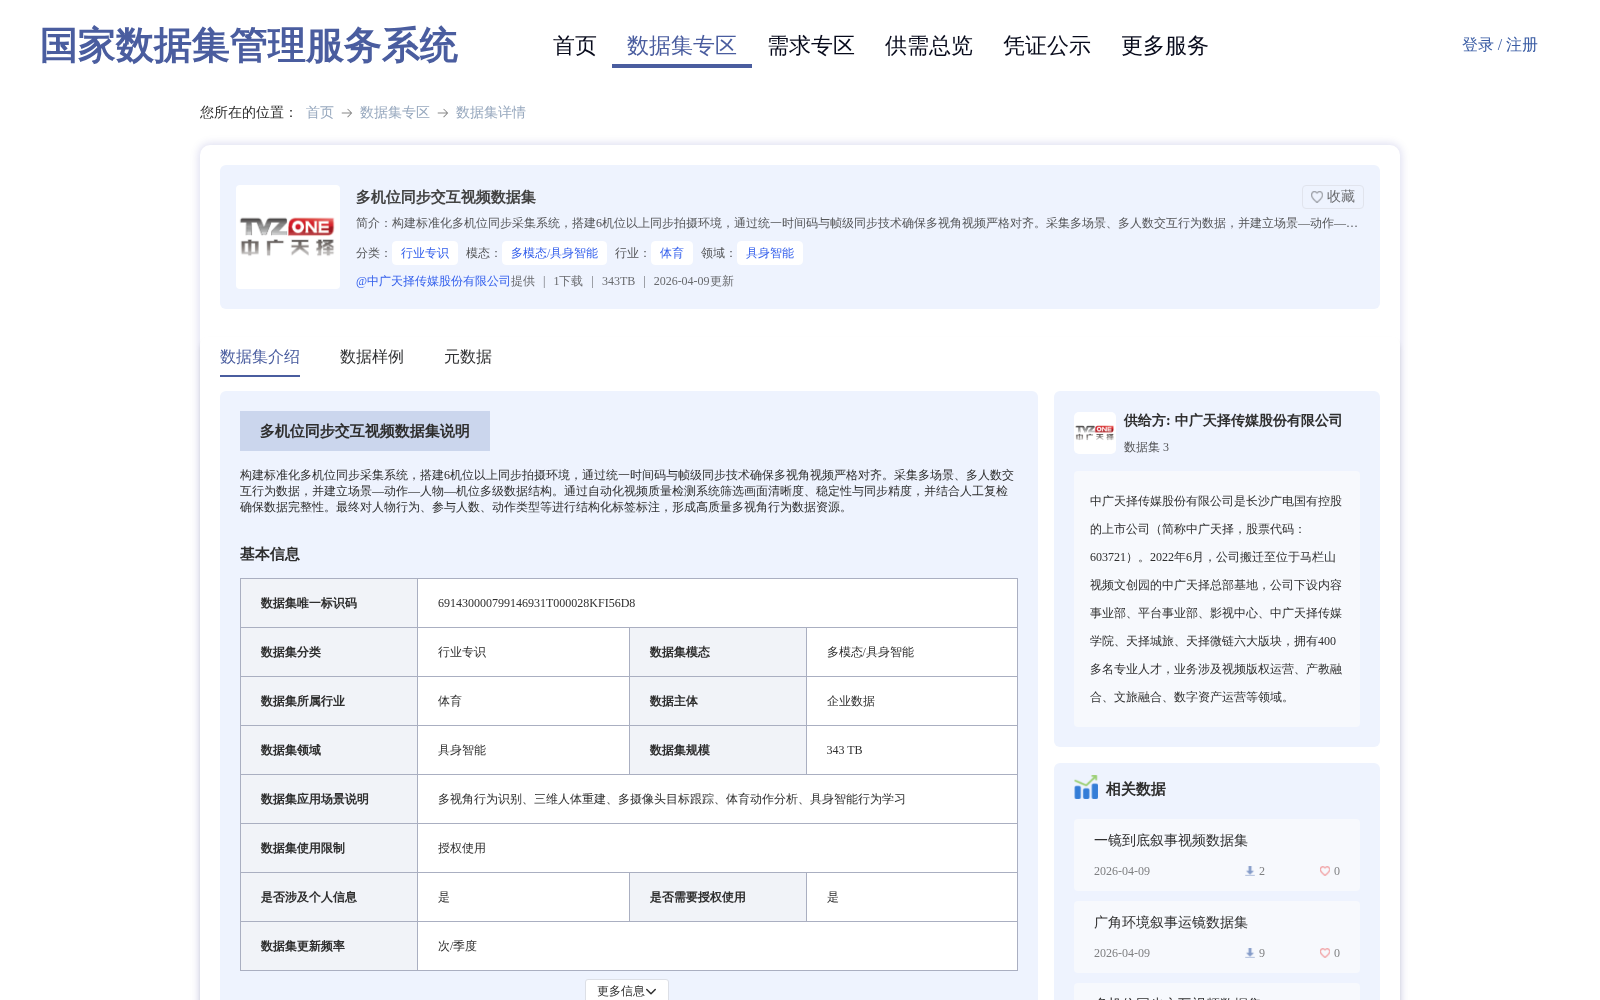Click the heart icon in 收藏 button
This screenshot has width=1600, height=1000.
tap(1317, 197)
